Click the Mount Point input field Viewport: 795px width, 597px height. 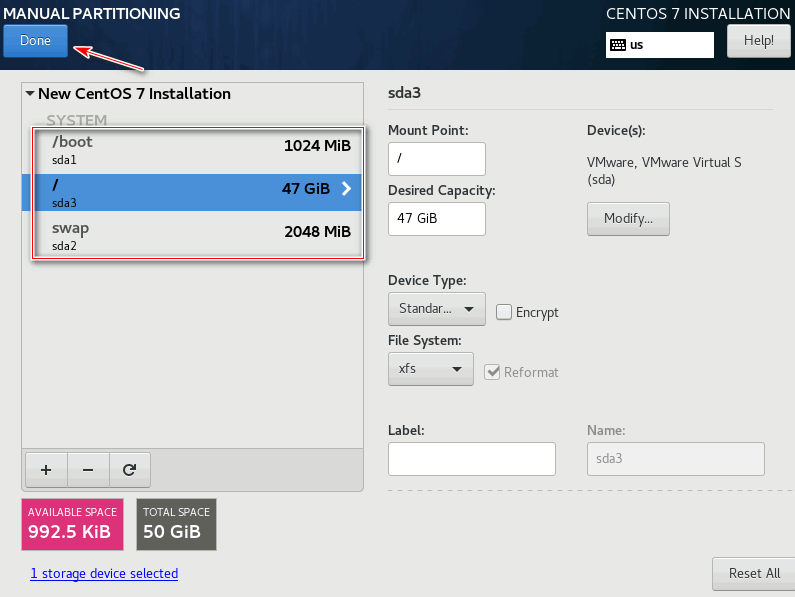point(437,159)
